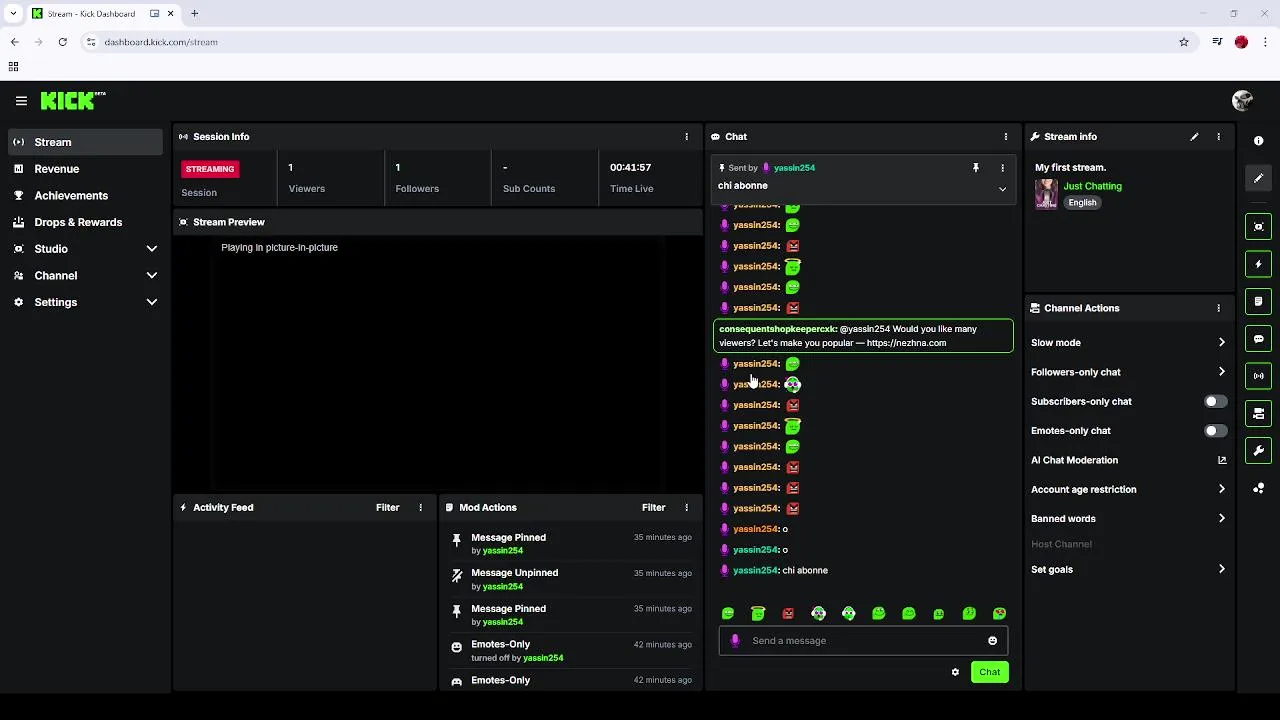
Task: Open the emoji picker in message box
Action: (992, 641)
